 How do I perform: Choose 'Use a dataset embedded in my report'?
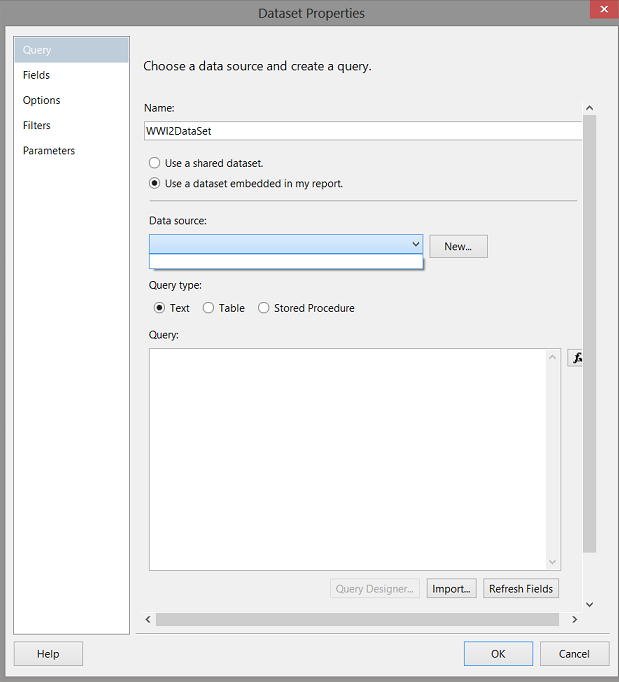coord(155,183)
